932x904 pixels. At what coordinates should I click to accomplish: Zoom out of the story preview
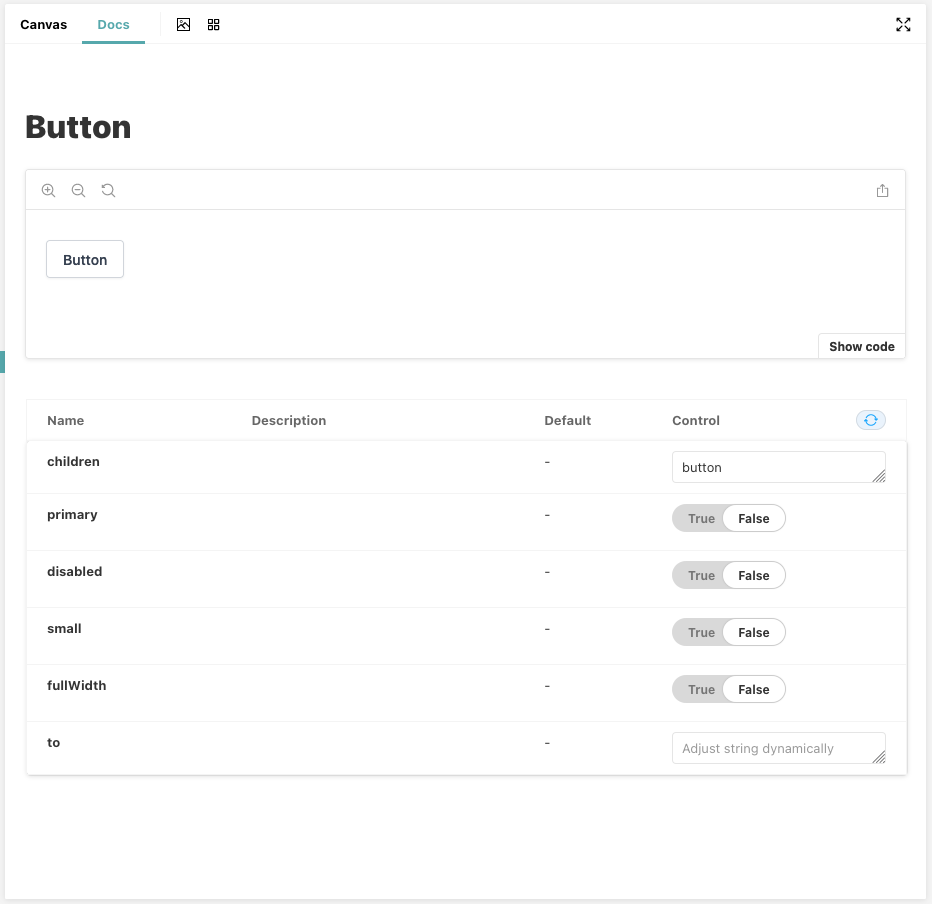78,190
